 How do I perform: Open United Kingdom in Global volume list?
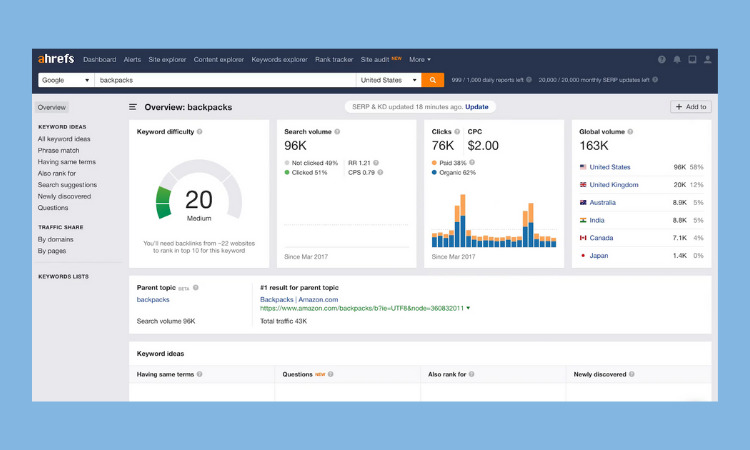(614, 185)
